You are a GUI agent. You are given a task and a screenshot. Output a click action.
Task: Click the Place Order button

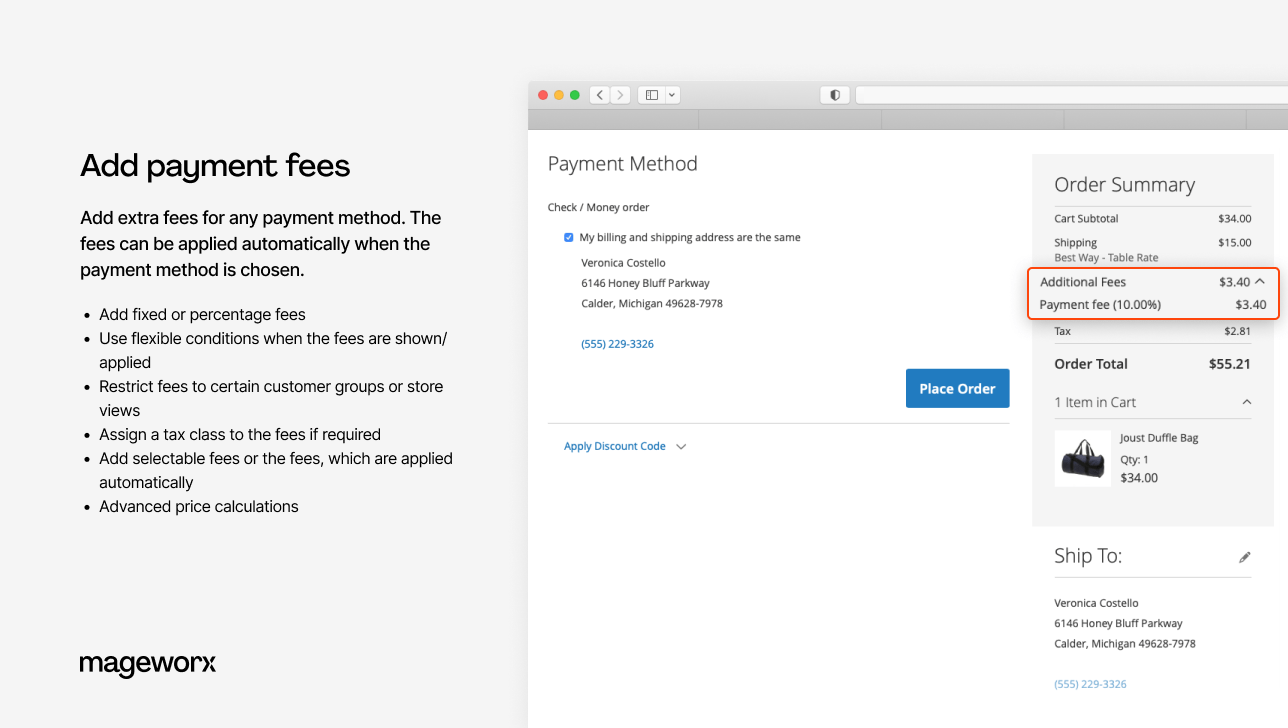click(x=957, y=388)
